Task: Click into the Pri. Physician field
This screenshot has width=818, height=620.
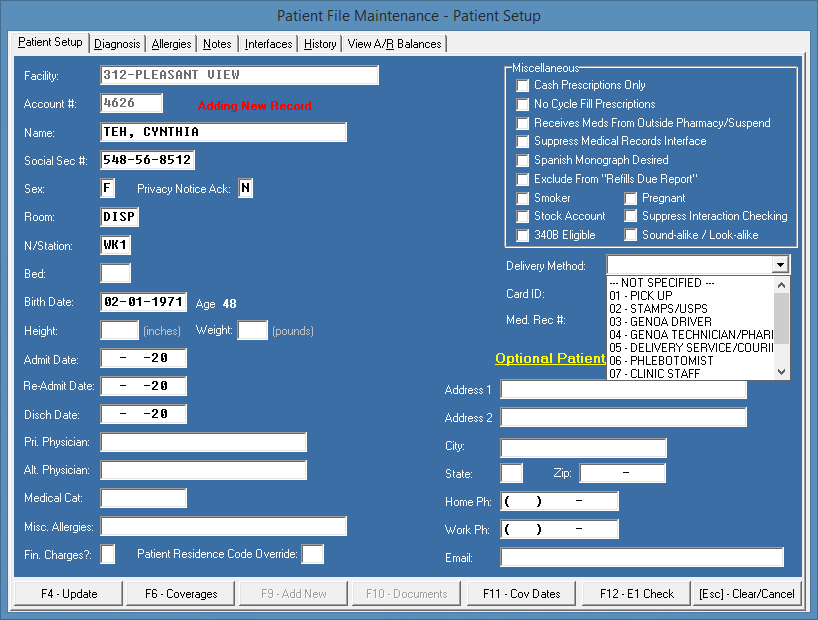Action: tap(203, 443)
